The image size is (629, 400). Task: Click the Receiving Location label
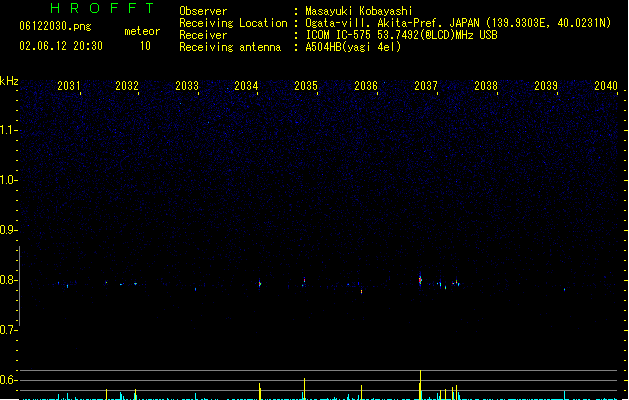tap(233, 23)
